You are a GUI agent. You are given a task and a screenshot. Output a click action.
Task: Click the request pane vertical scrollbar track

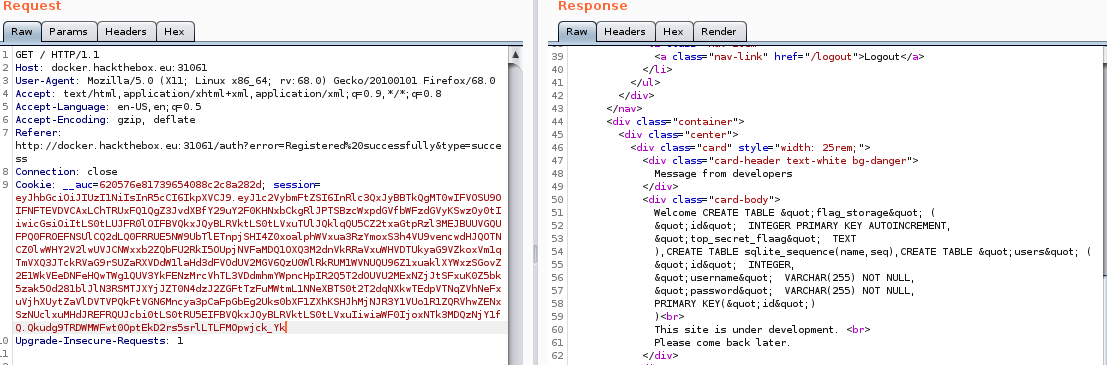point(517,212)
